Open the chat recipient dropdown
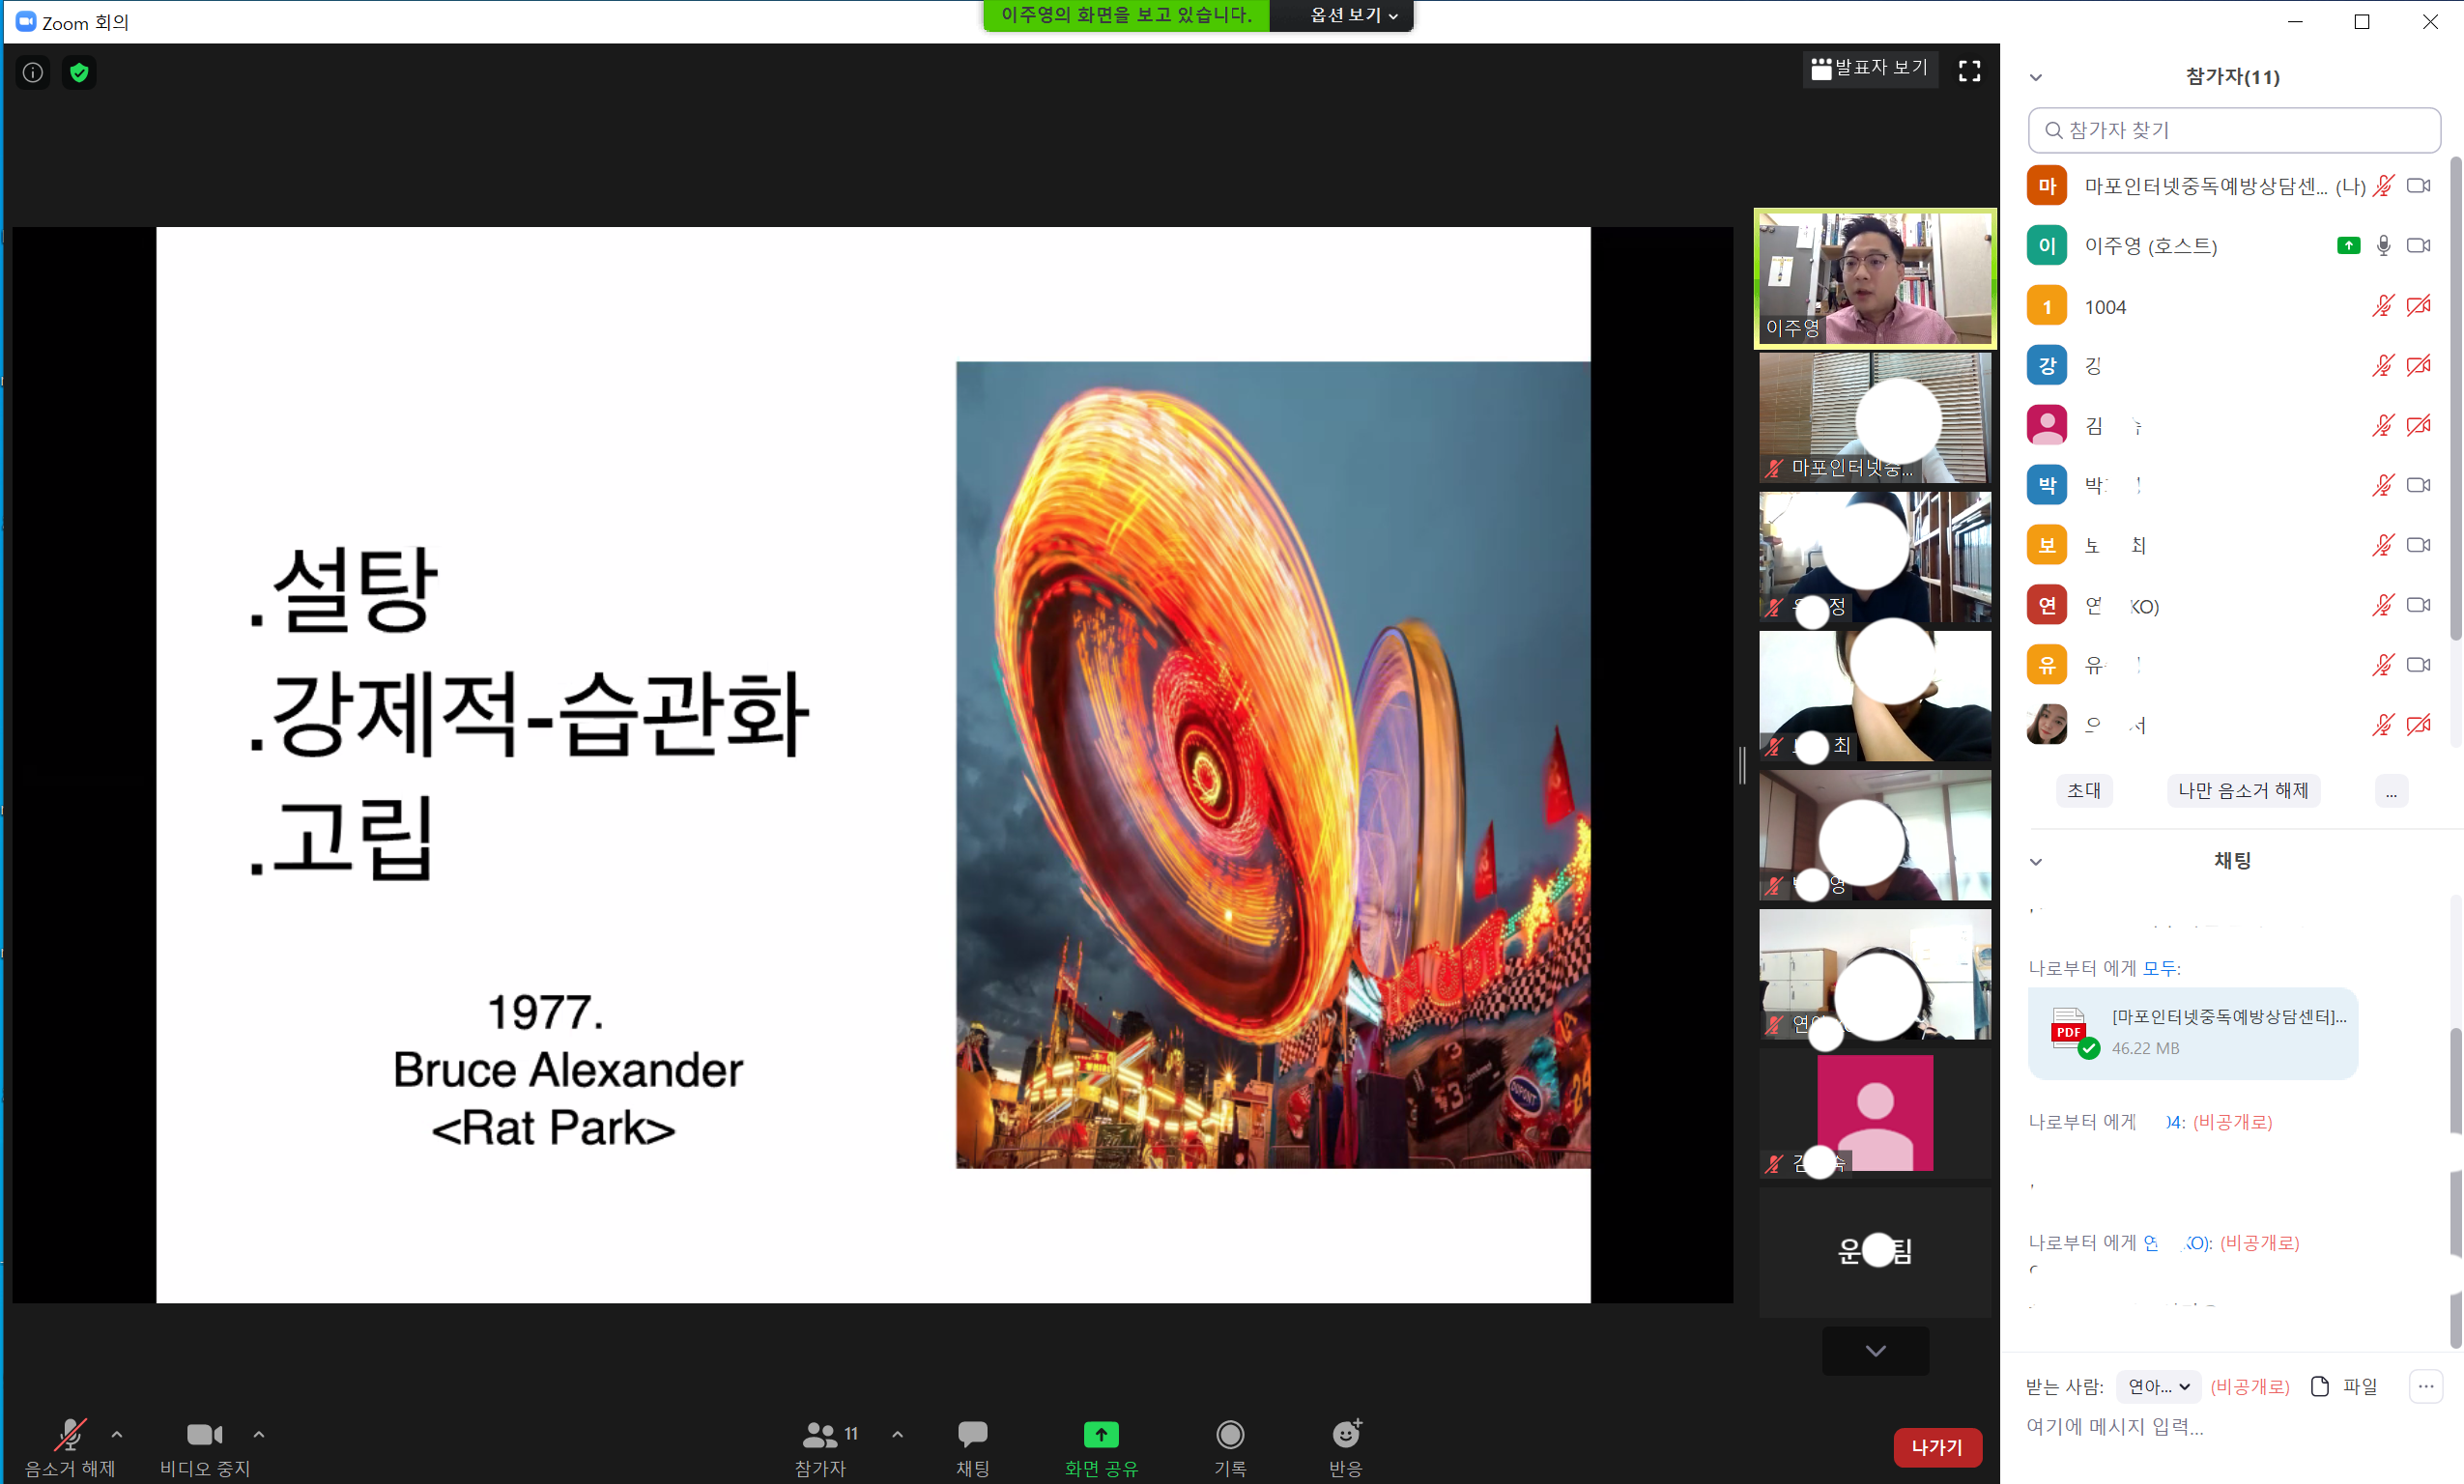 tap(2158, 1386)
